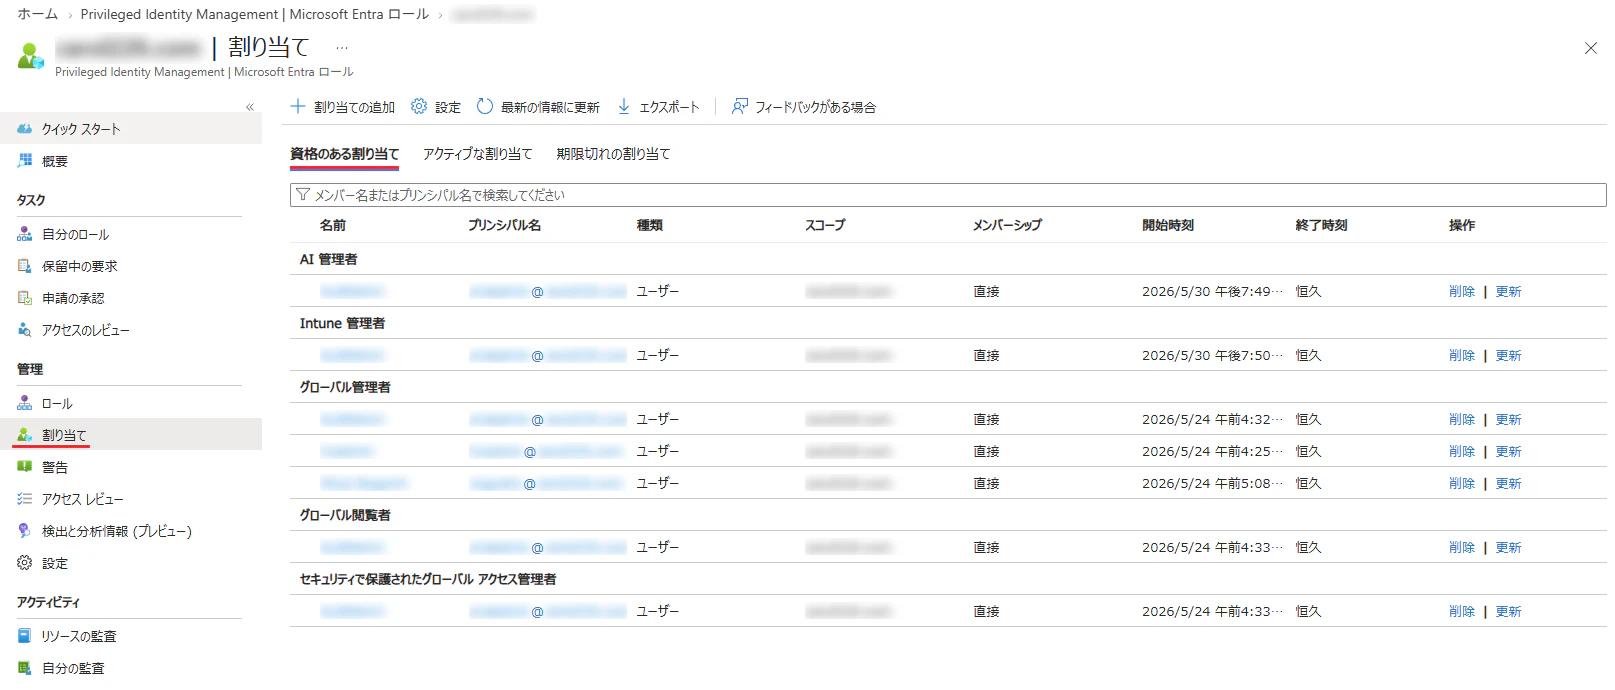Image resolution: width=1615 pixels, height=690 pixels.
Task: Open リソースの監査
Action: [78, 636]
